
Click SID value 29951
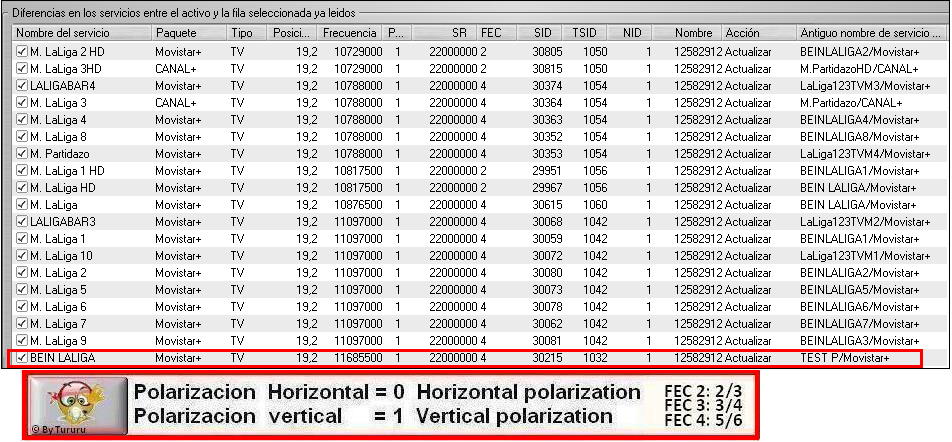(x=548, y=171)
